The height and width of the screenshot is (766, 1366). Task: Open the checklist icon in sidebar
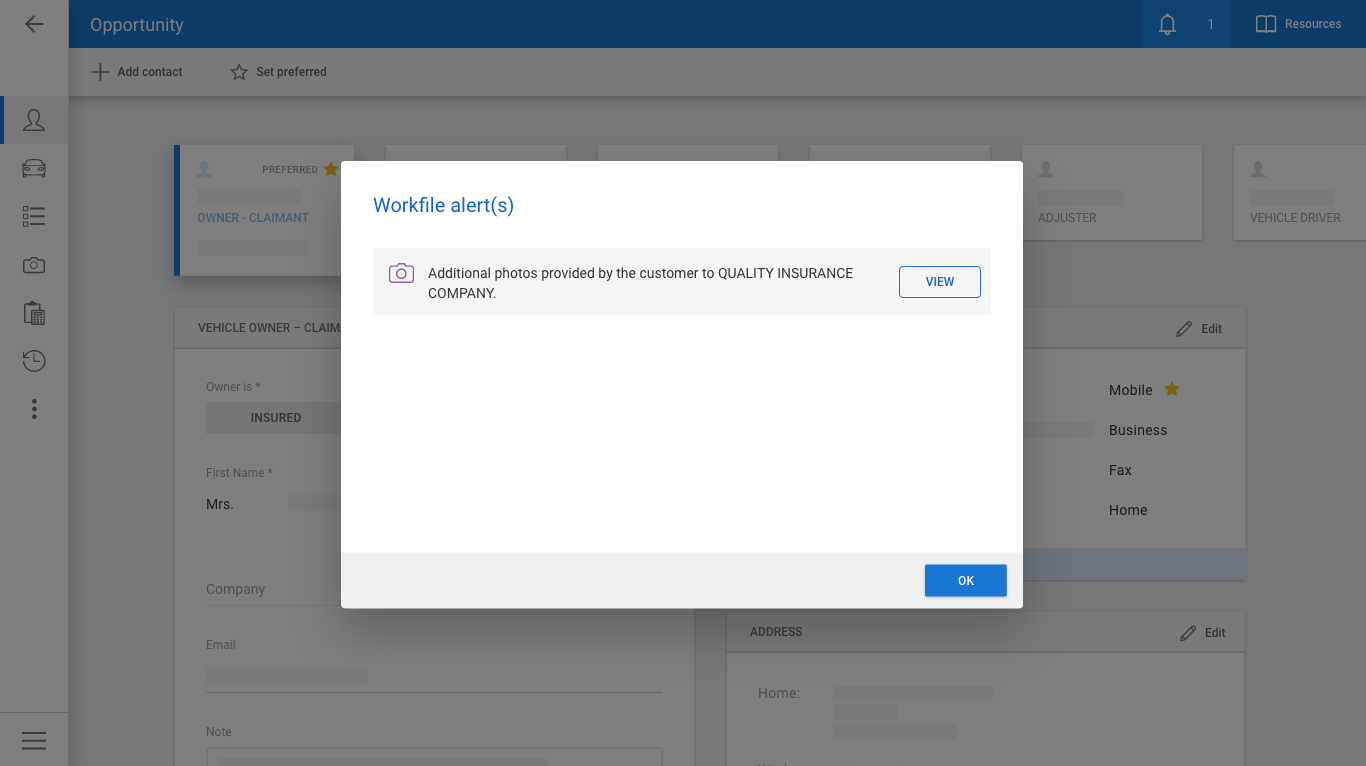coord(34,217)
